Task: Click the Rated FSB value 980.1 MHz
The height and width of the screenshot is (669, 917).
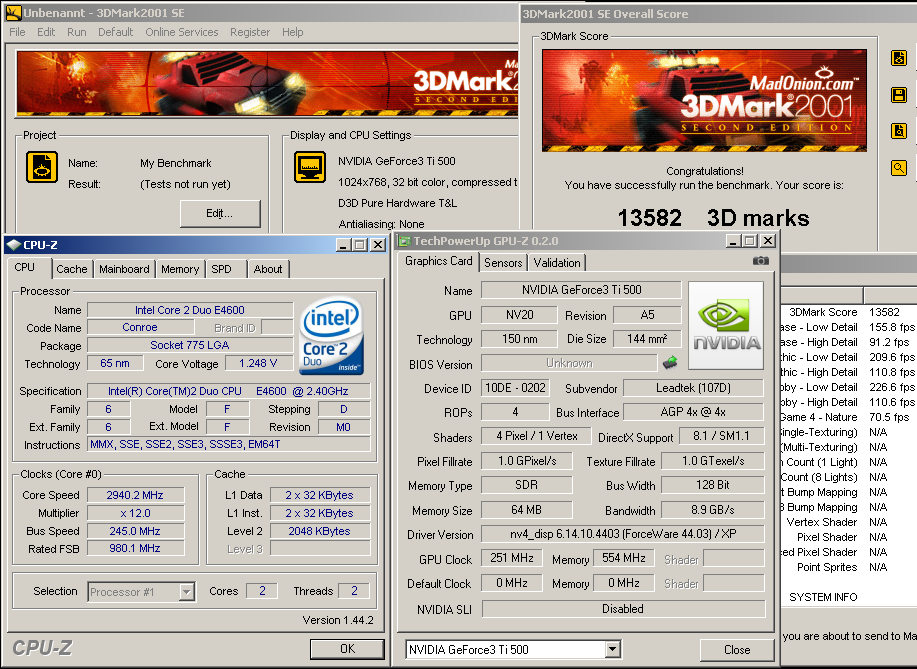Action: (136, 549)
